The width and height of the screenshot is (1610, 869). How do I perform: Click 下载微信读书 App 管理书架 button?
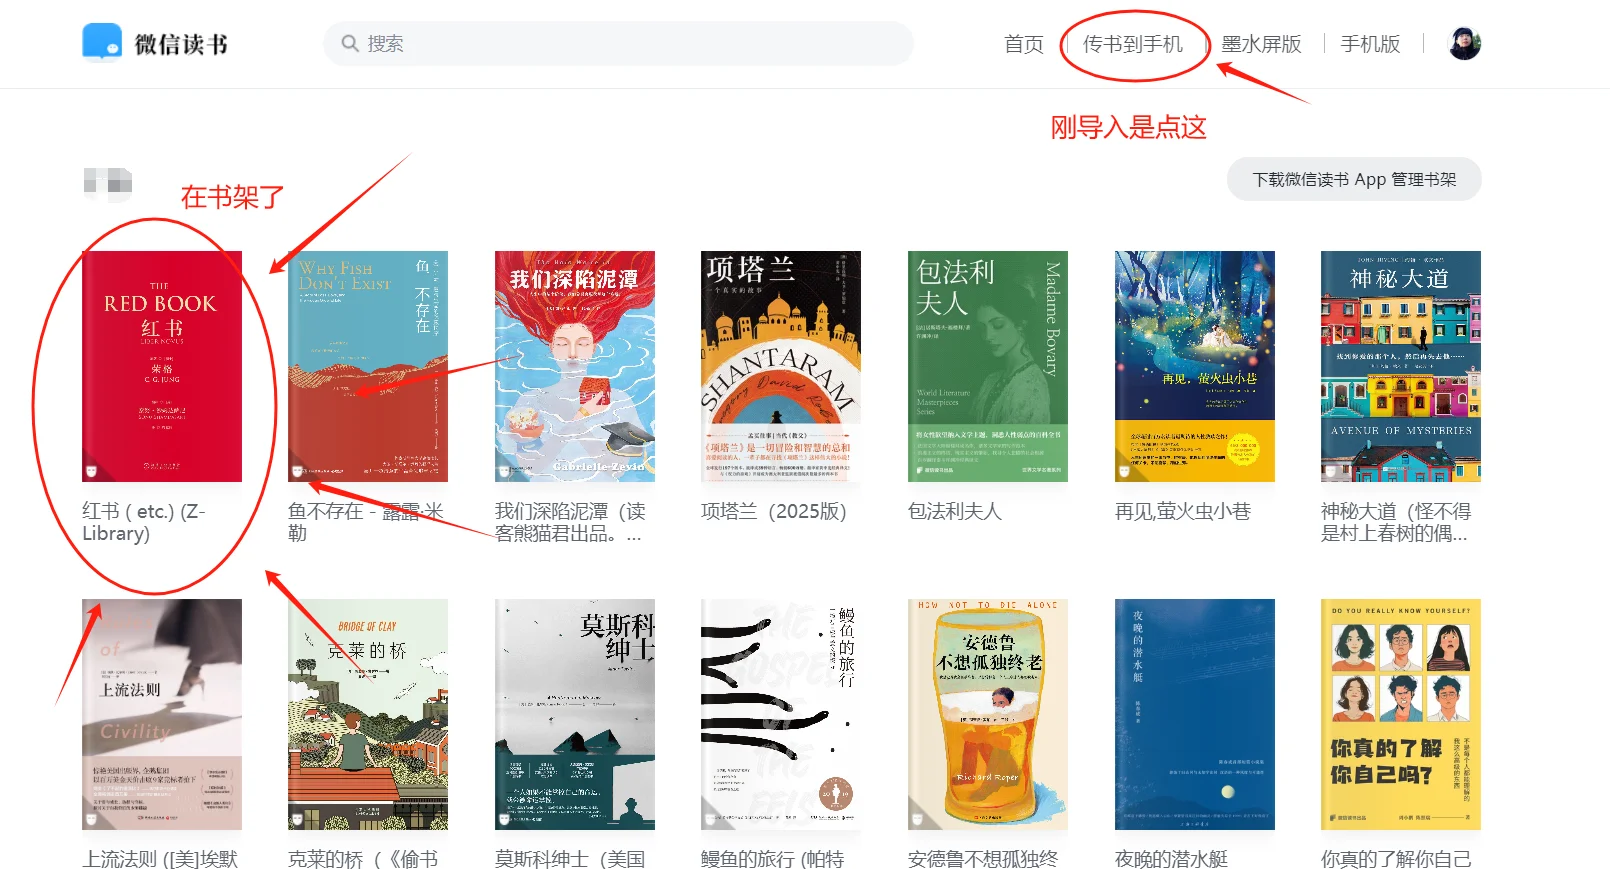click(x=1354, y=179)
